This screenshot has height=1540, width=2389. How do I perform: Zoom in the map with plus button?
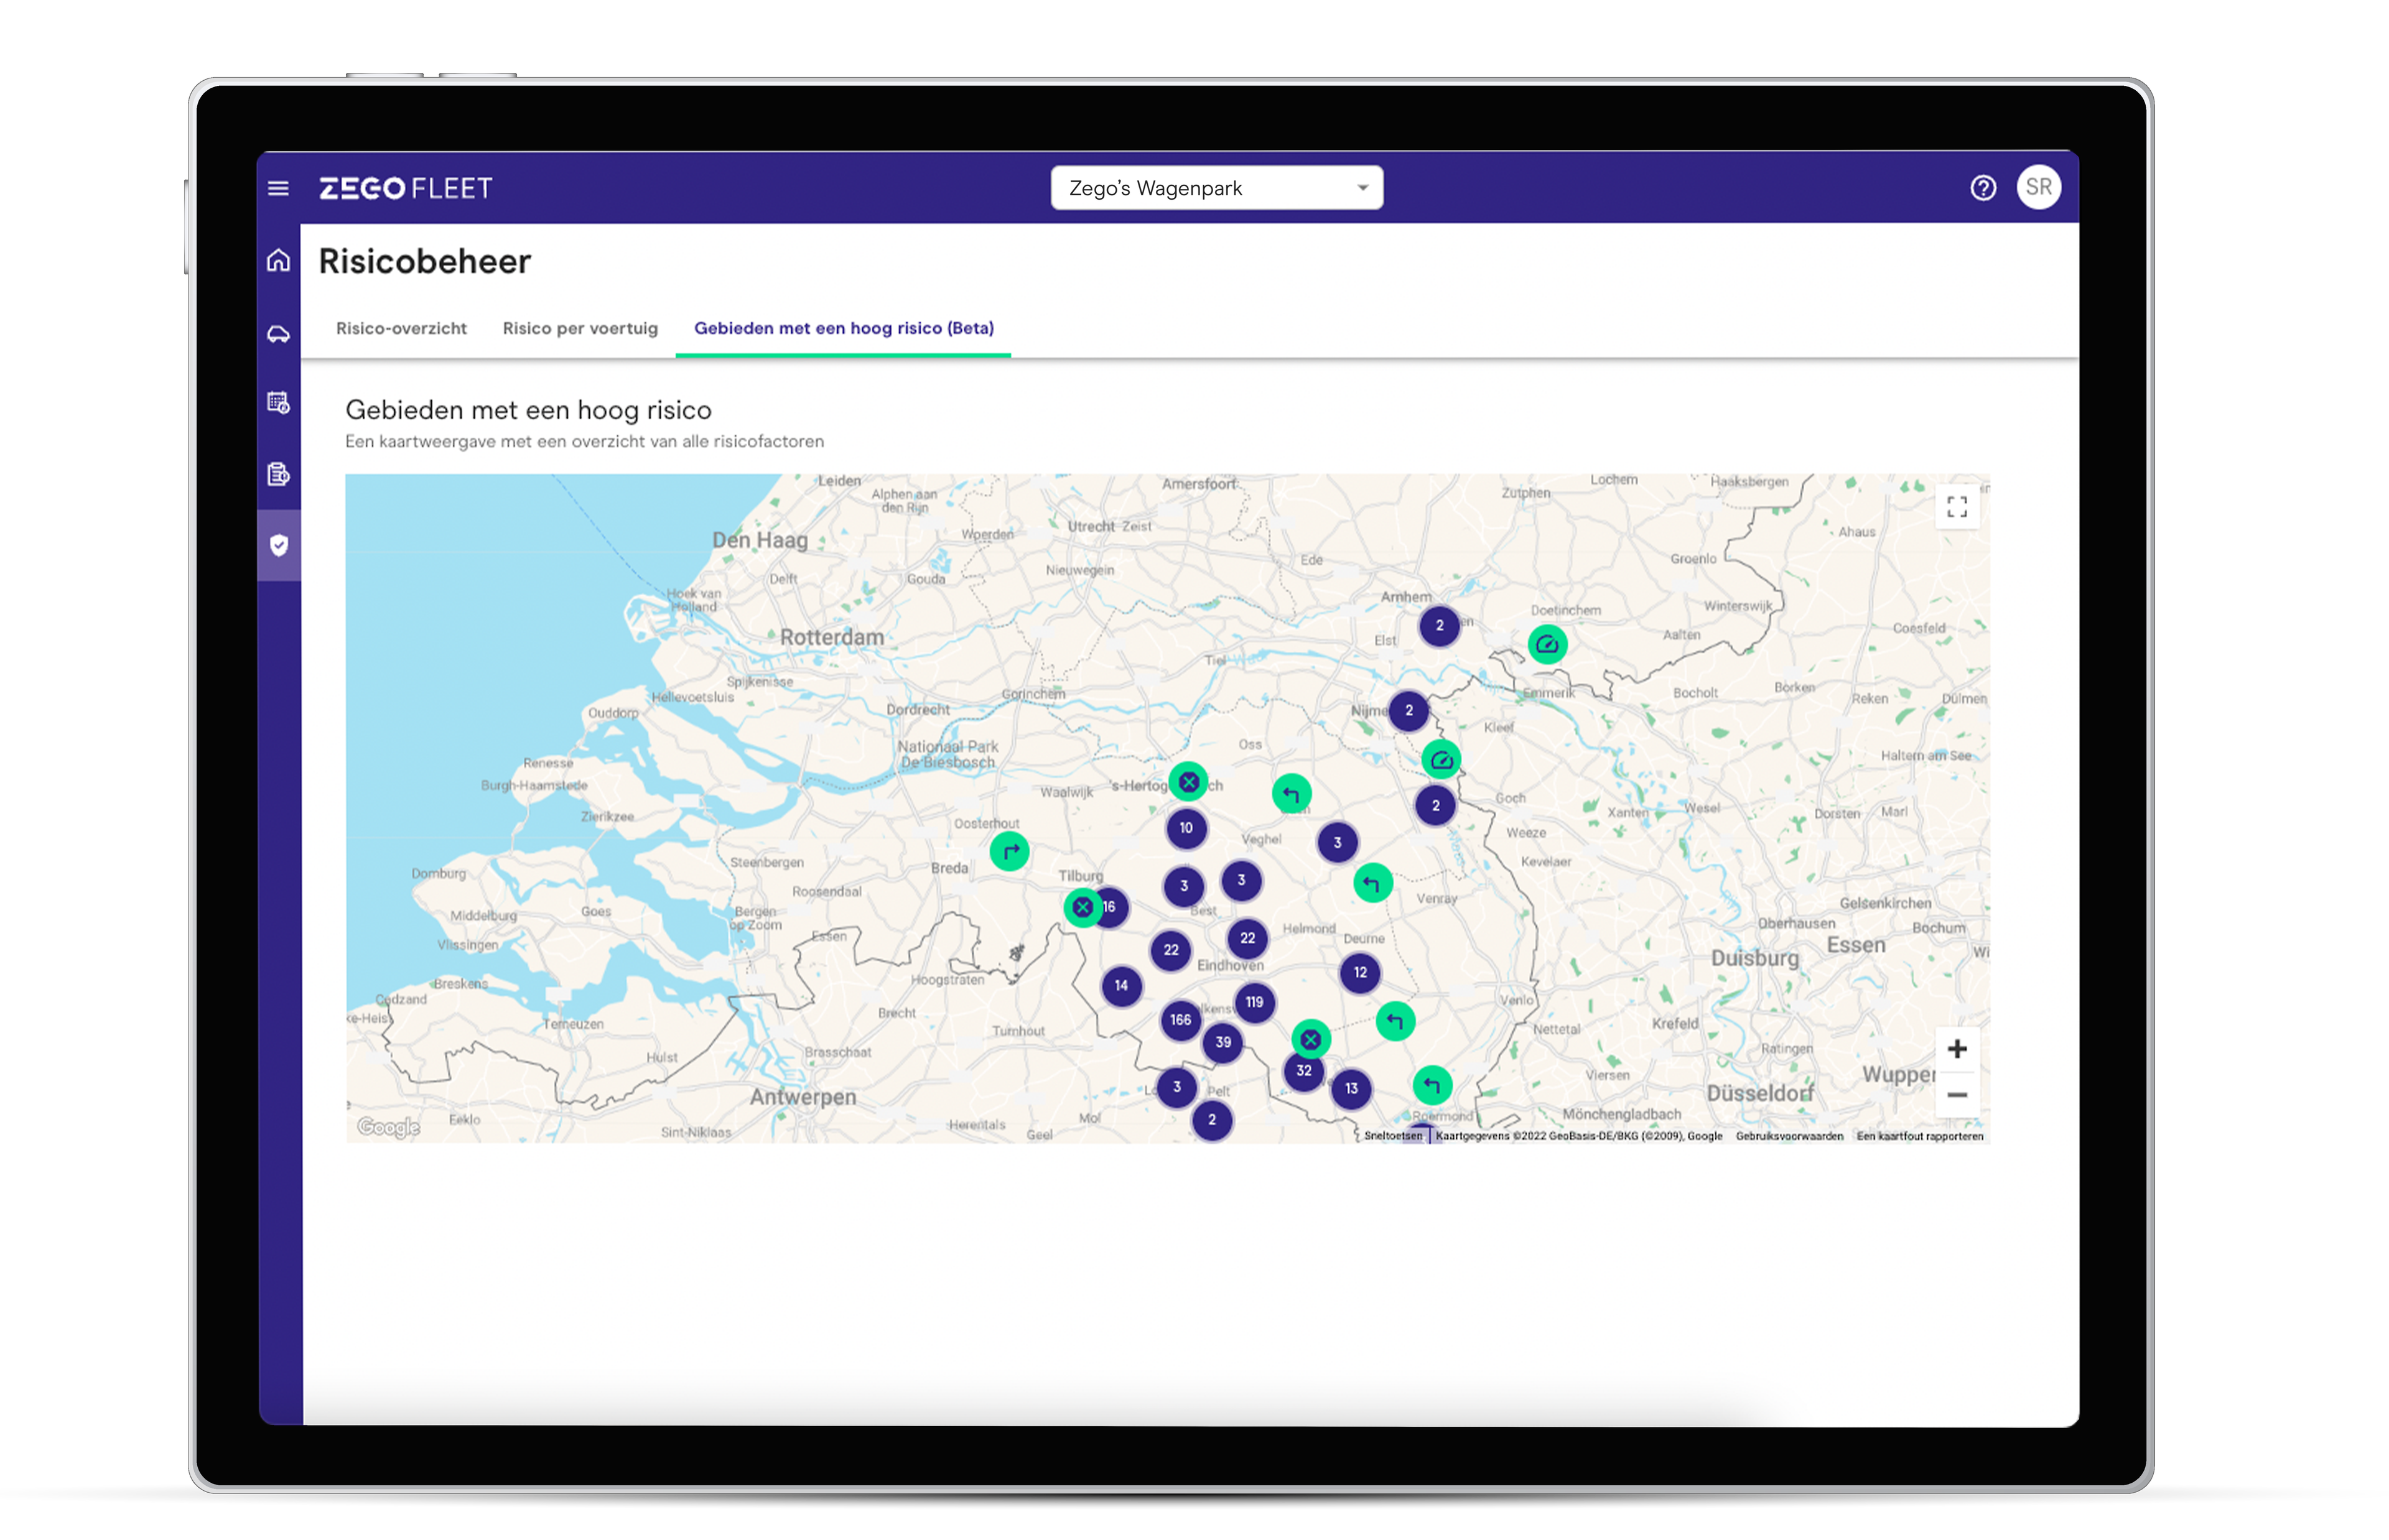pyautogui.click(x=1957, y=1049)
